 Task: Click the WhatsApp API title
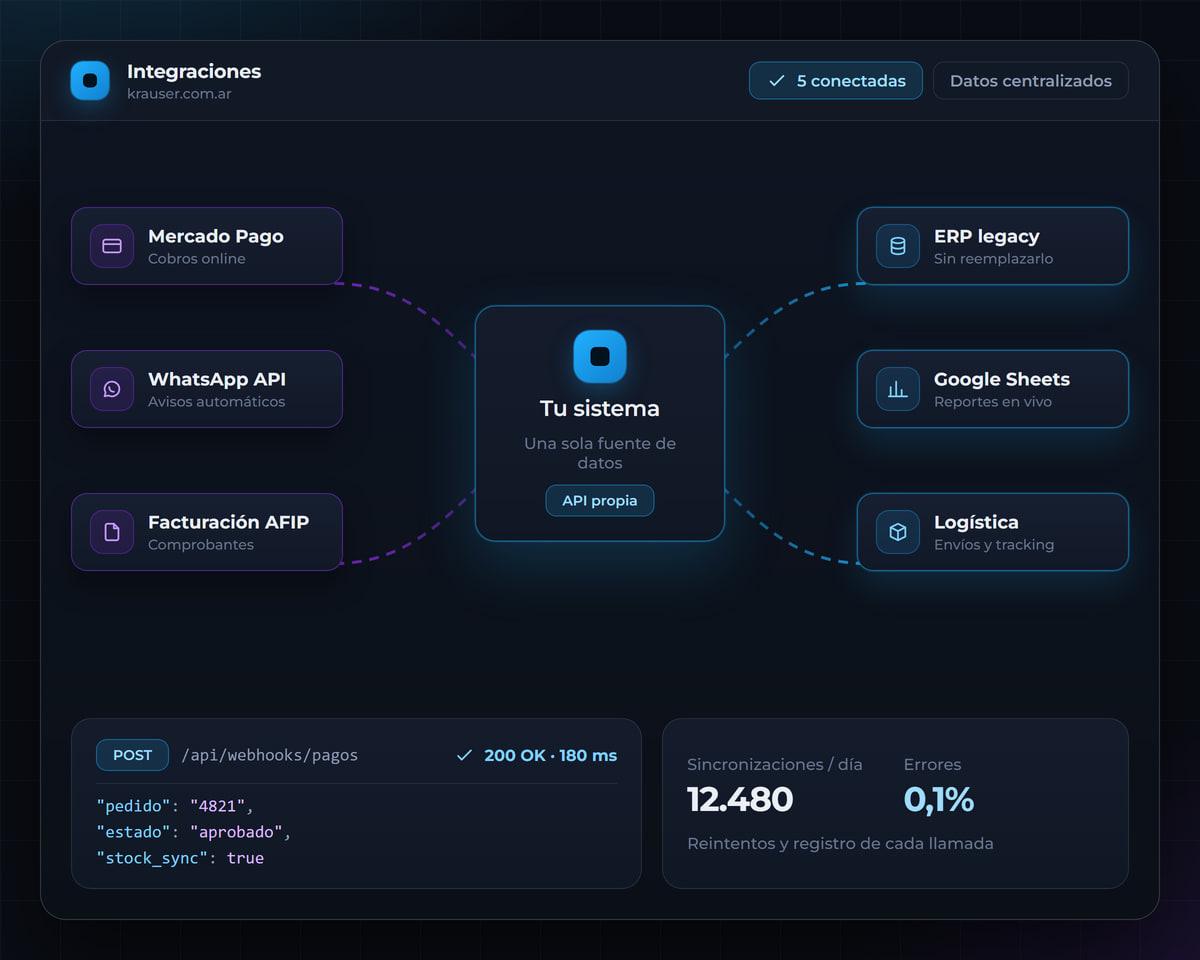tap(217, 379)
